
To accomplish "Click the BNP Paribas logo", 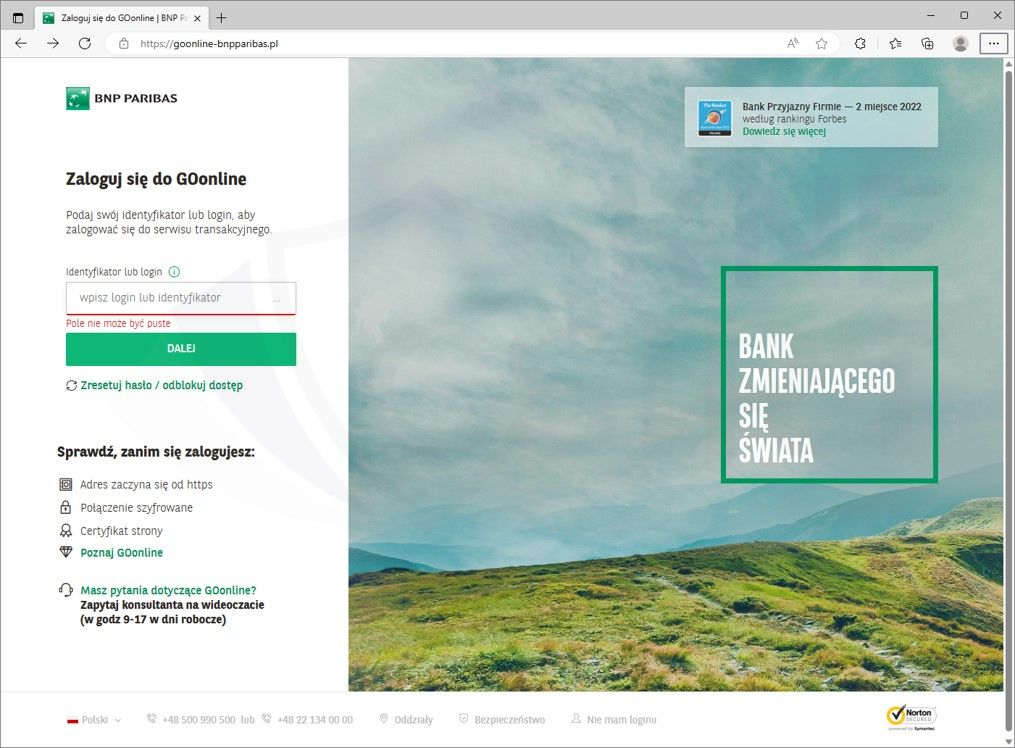I will coord(121,98).
